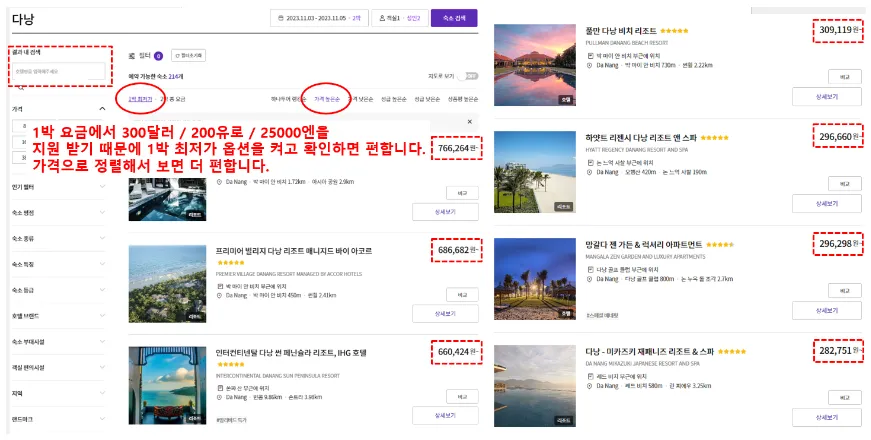Click 상세보기 for Pullman Danang Beach Resort
871x440 pixels.
point(827,97)
